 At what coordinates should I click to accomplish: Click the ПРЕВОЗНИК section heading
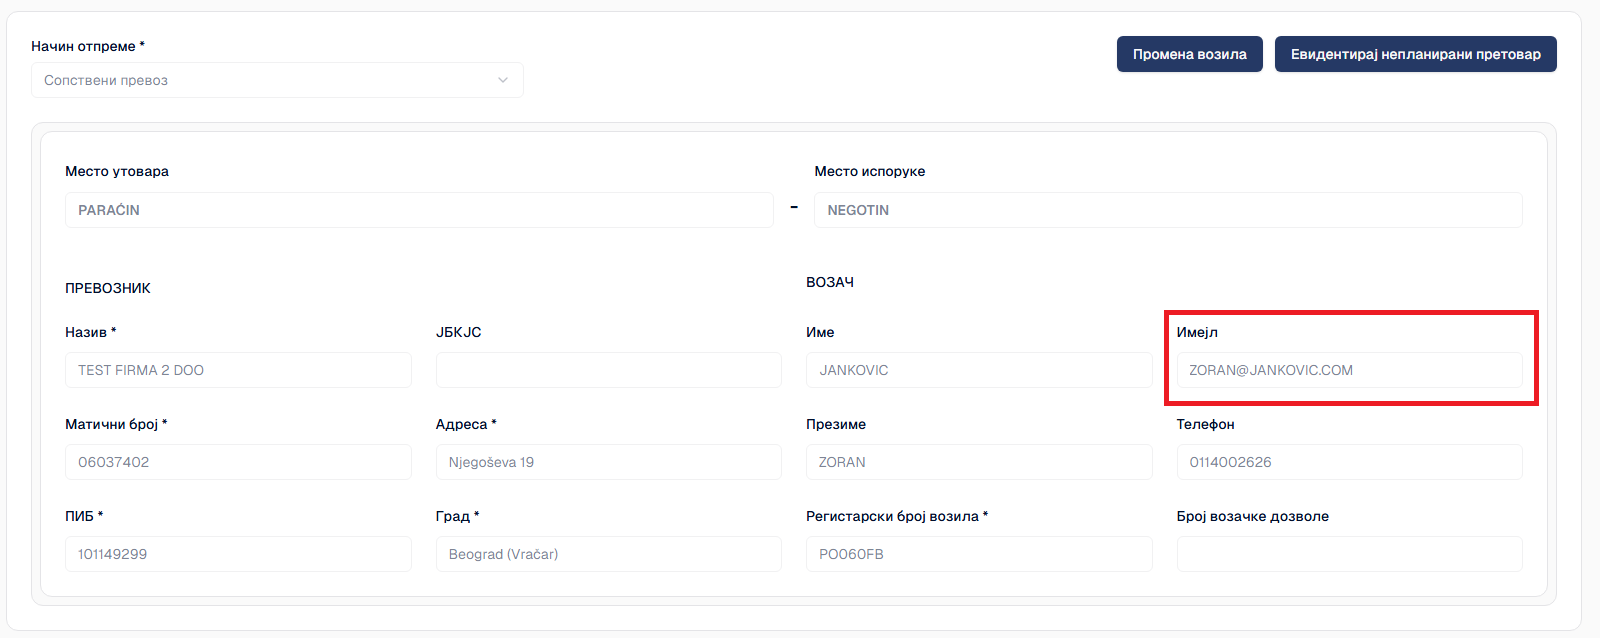click(x=108, y=288)
